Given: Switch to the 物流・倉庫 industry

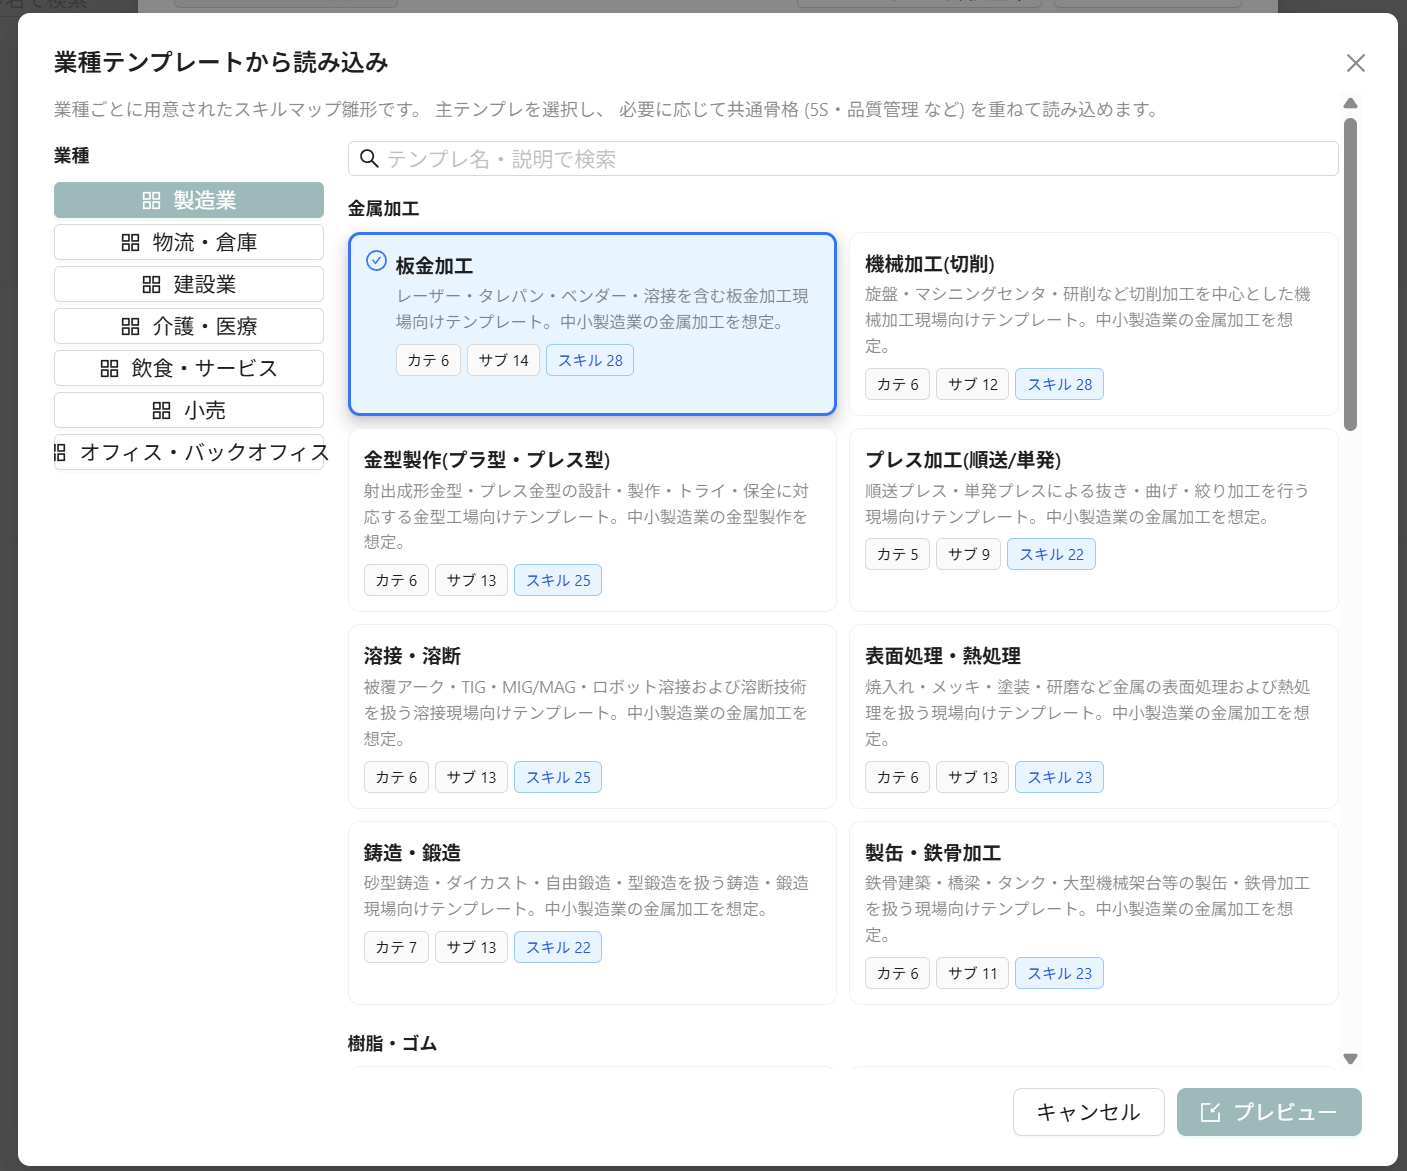Looking at the screenshot, I should (x=189, y=242).
